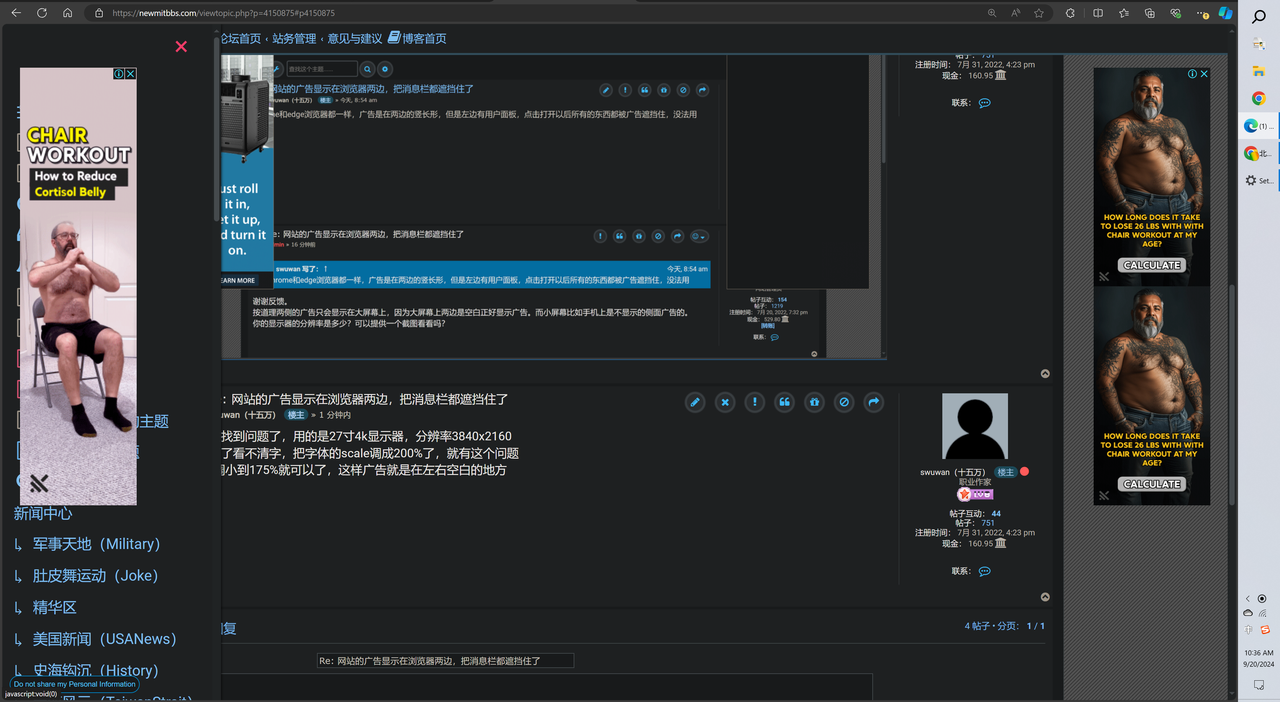Open 帖子互动 44 count link
This screenshot has height=702, width=1280.
996,514
